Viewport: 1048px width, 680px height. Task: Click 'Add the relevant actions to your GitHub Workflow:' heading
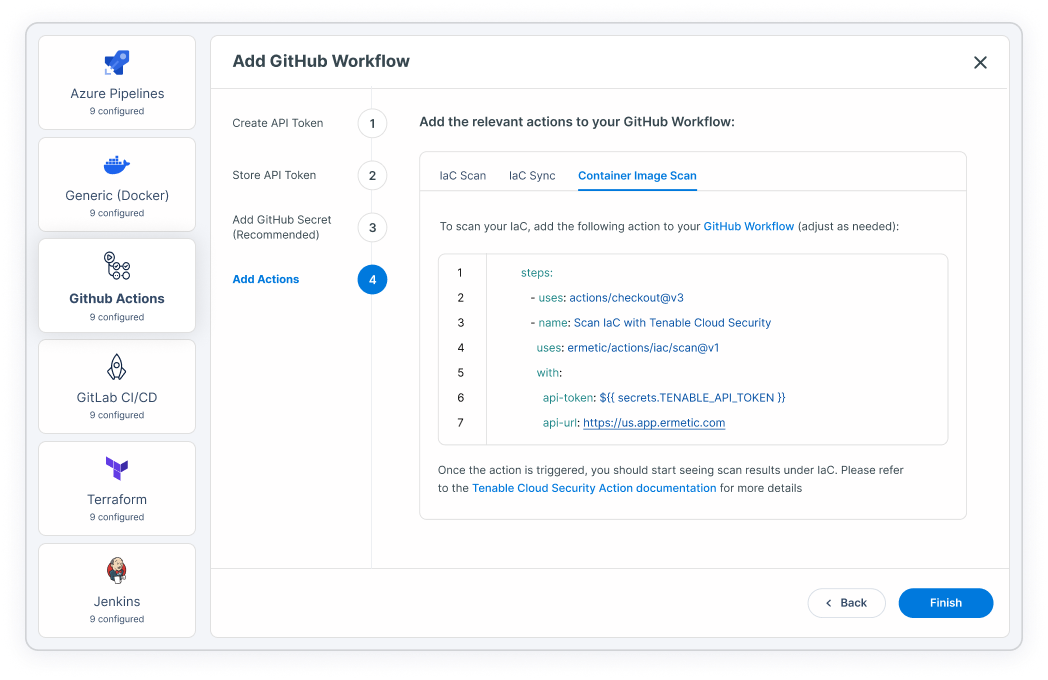point(577,122)
